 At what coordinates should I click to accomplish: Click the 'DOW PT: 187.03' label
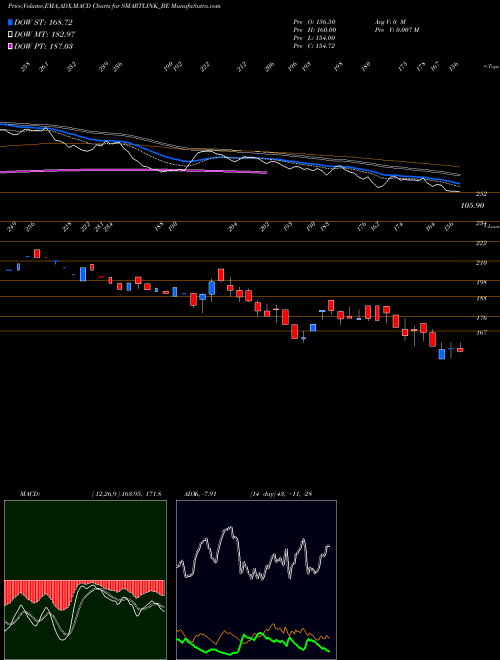44,46
